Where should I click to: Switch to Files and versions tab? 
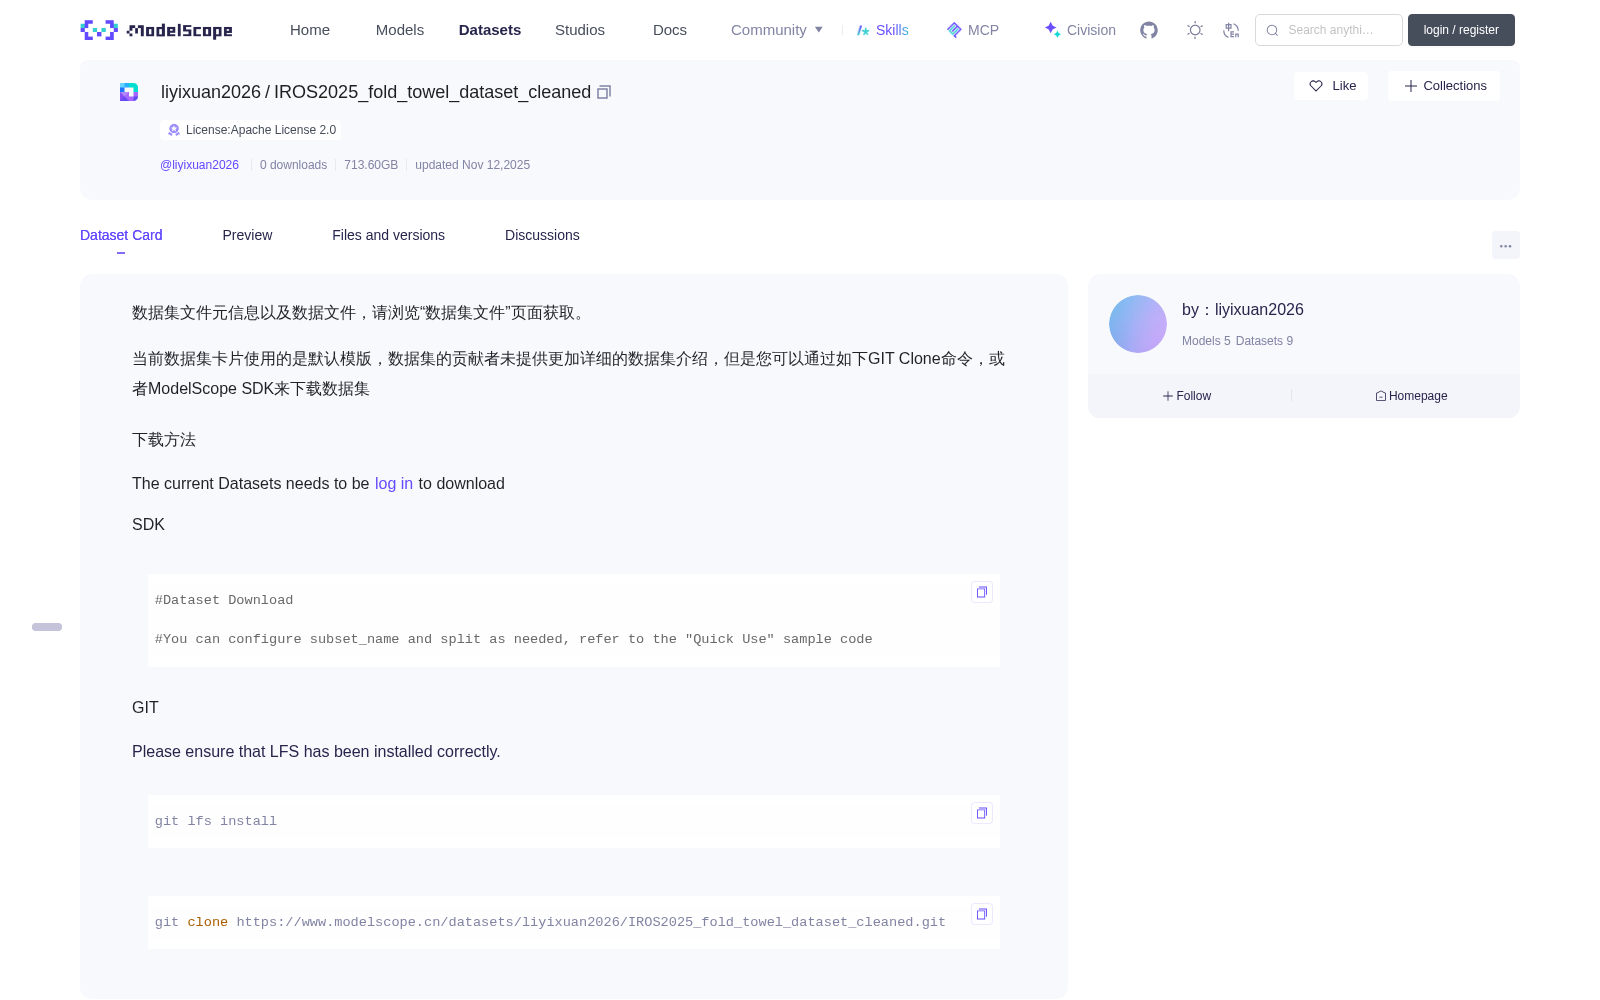click(388, 235)
